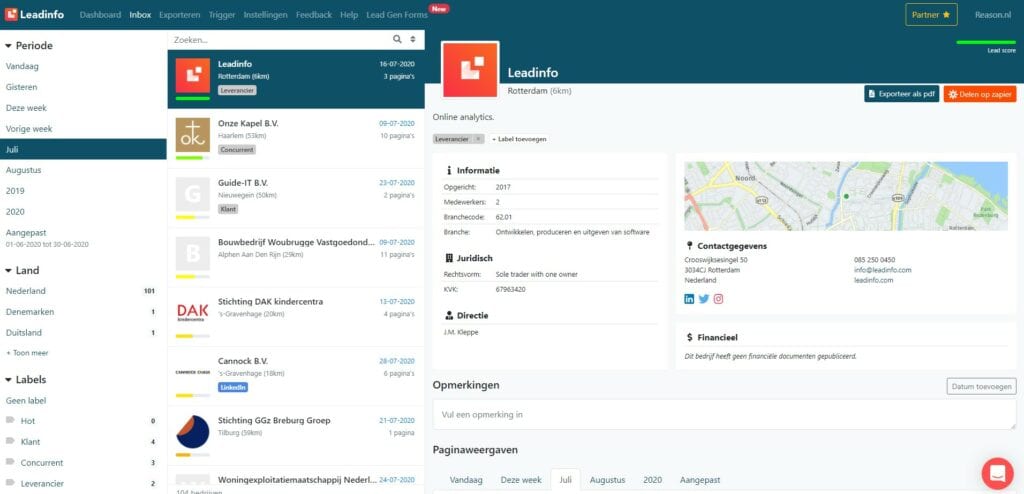
Task: Click the Leadinfo logo in top bar
Action: click(x=35, y=14)
